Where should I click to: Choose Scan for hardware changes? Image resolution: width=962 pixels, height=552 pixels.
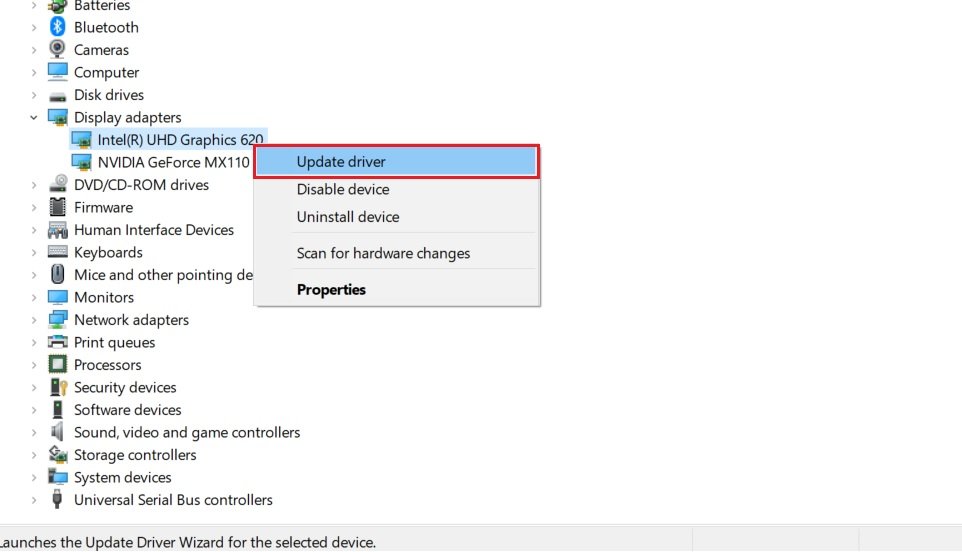[396, 253]
